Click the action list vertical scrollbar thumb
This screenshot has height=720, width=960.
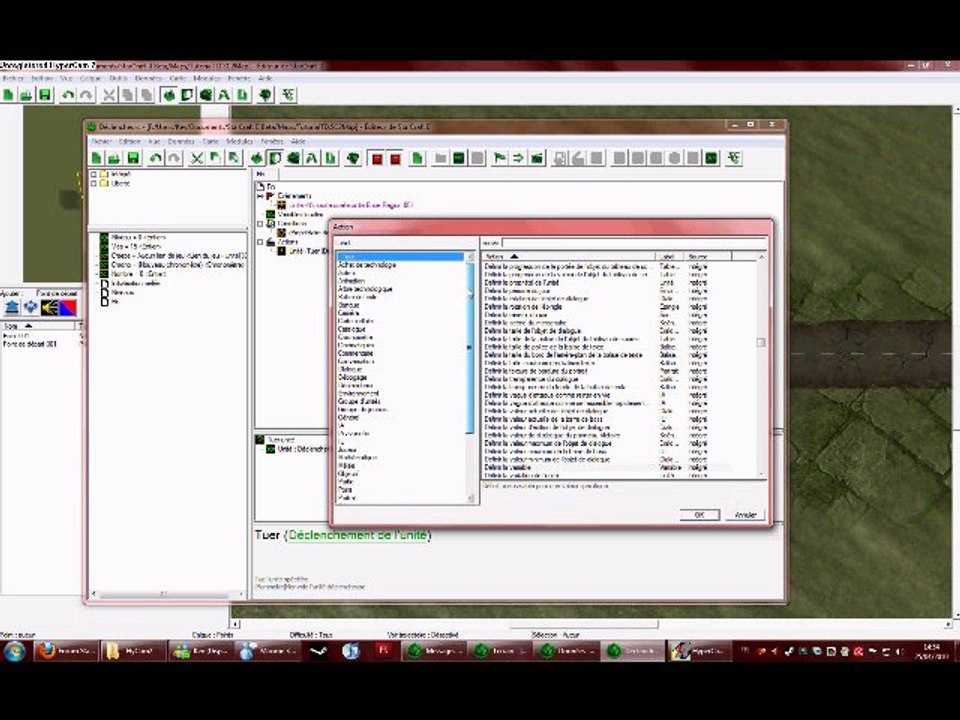(761, 342)
